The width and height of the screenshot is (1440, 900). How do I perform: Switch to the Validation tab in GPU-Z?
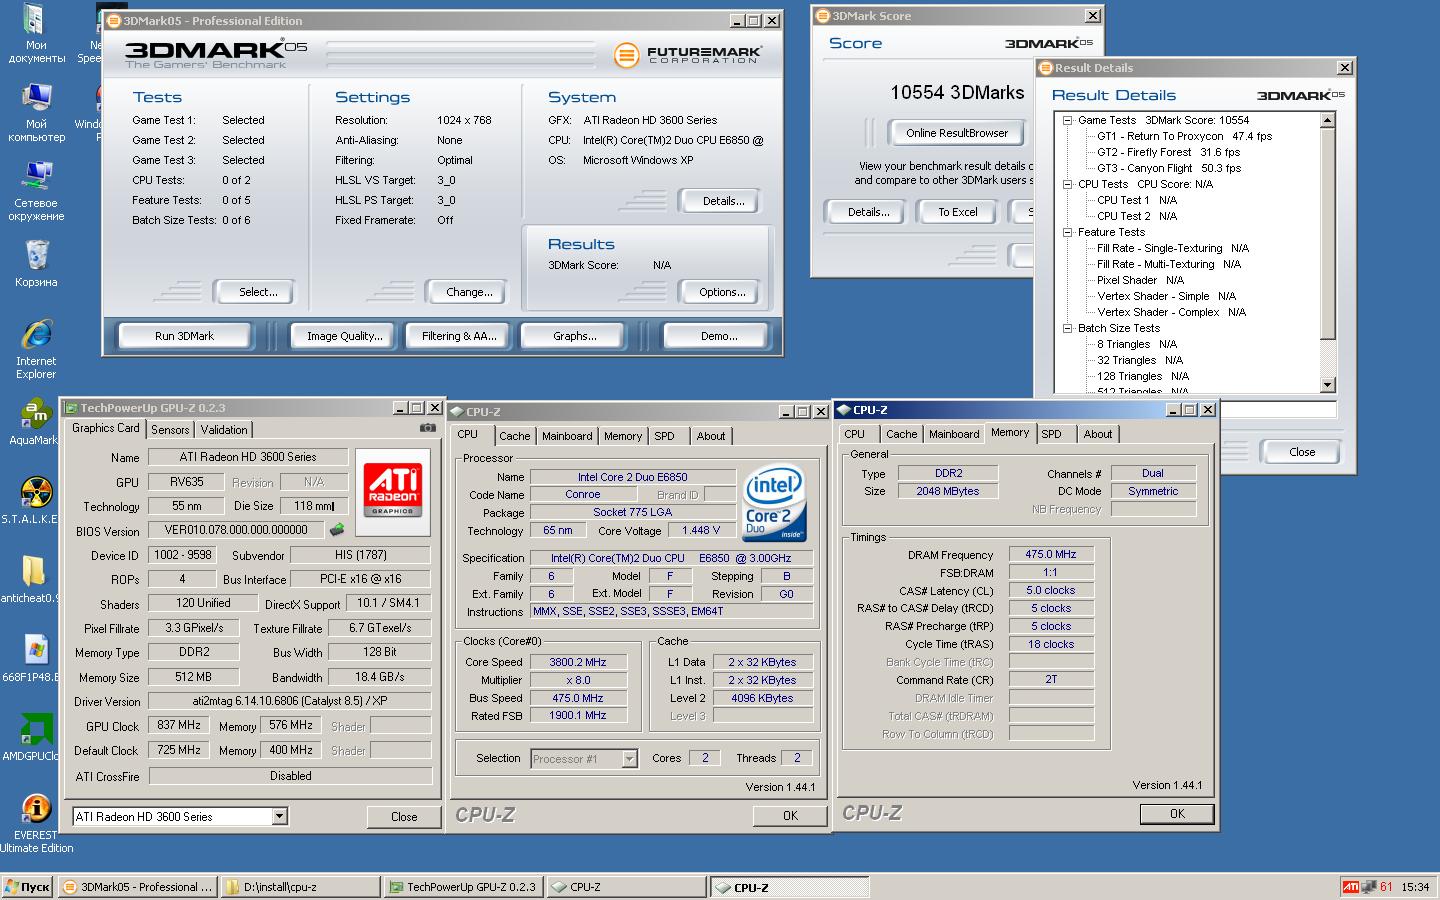(x=224, y=430)
